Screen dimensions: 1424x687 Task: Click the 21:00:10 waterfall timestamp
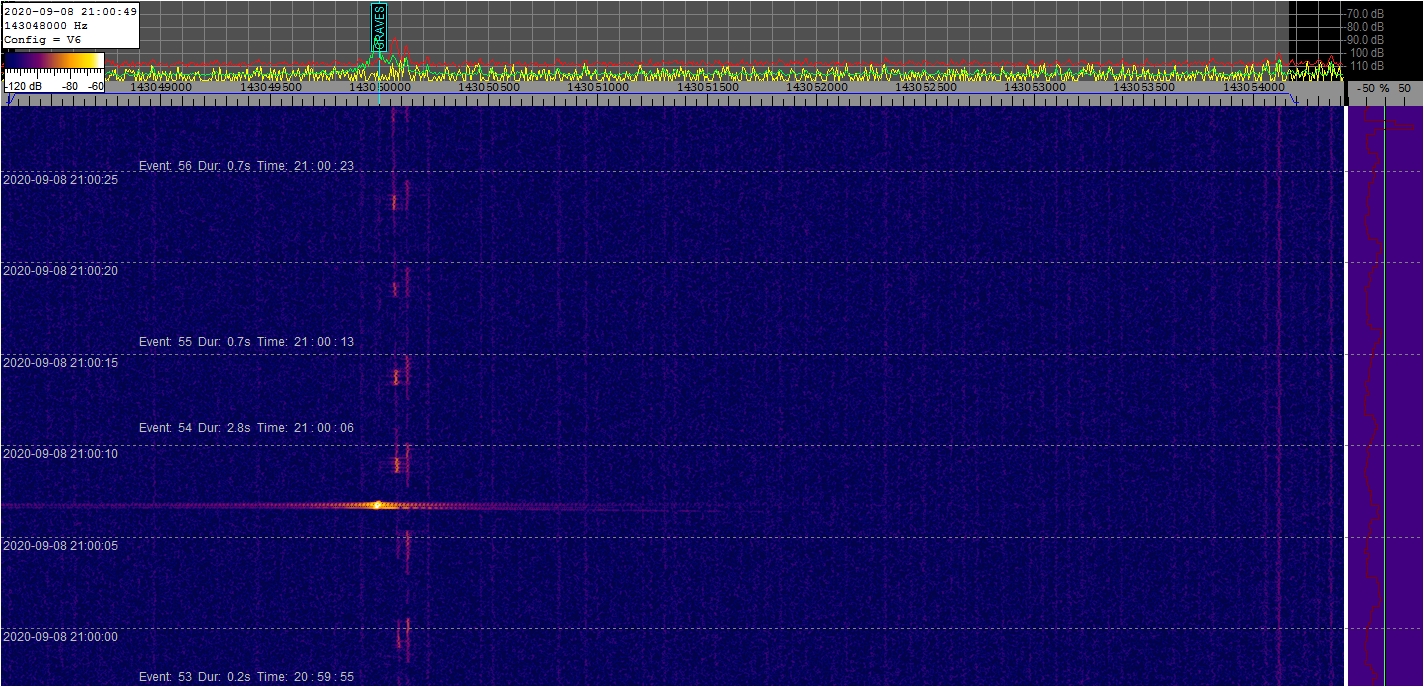tap(61, 453)
